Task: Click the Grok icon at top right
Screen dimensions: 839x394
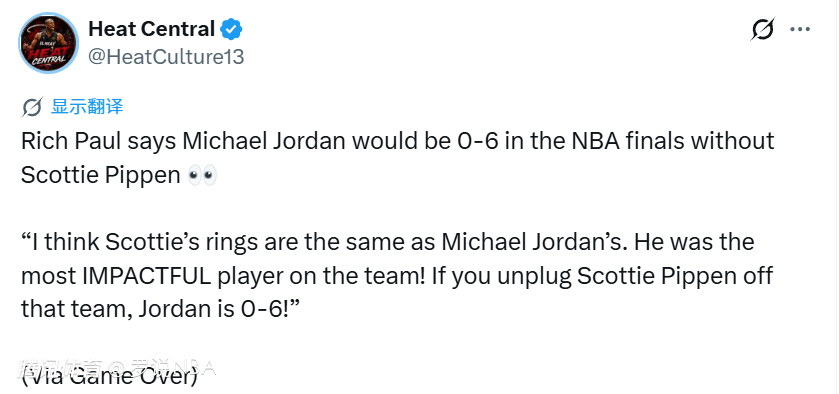Action: point(762,29)
